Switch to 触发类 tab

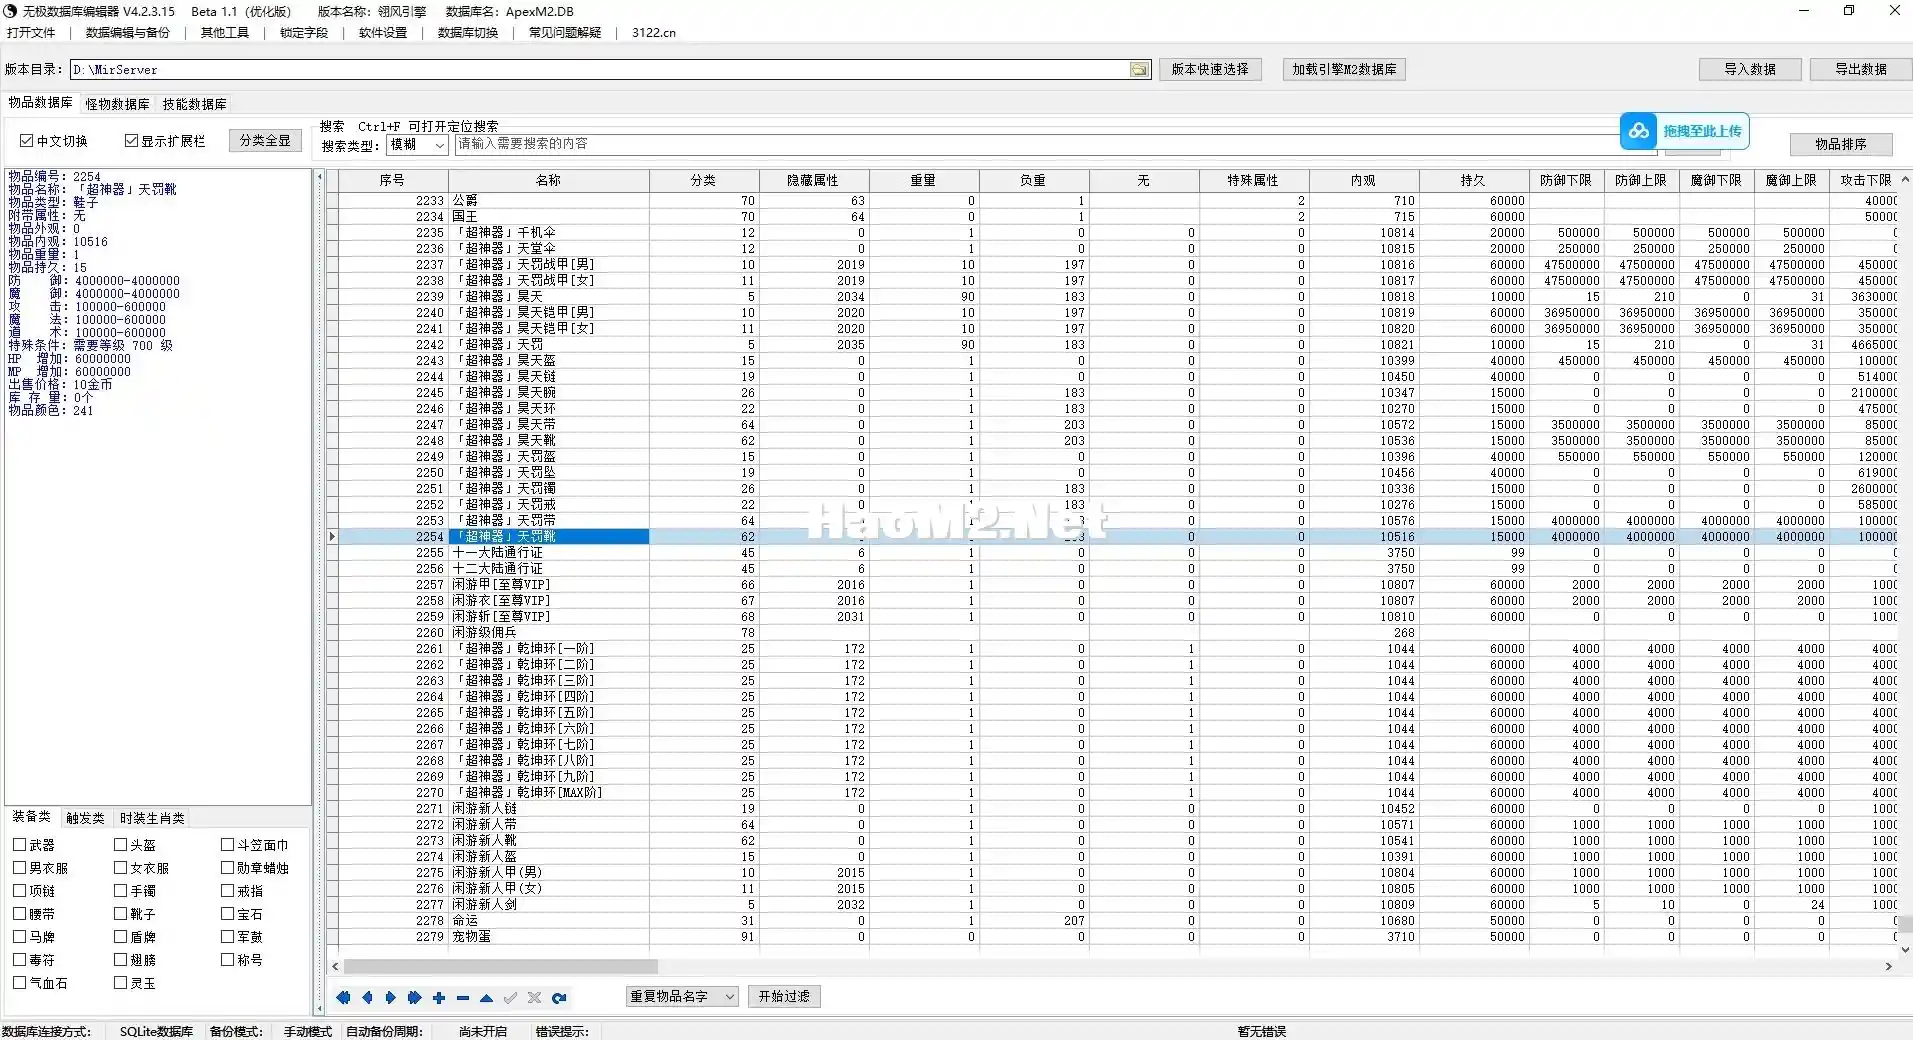(x=85, y=819)
